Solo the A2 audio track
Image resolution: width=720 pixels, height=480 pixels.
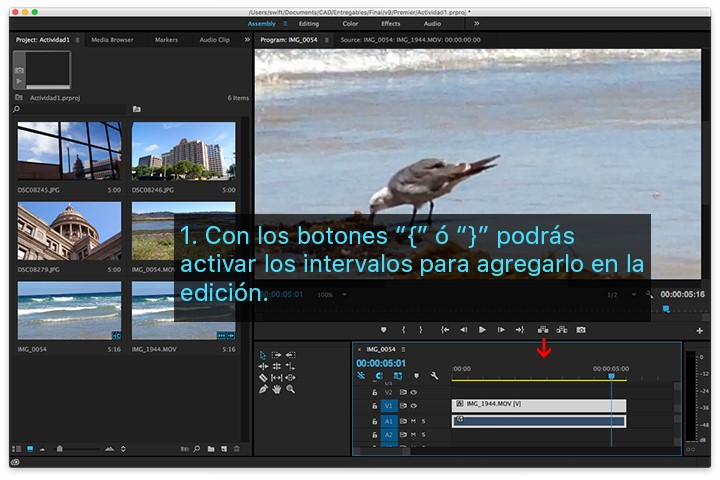coord(423,435)
